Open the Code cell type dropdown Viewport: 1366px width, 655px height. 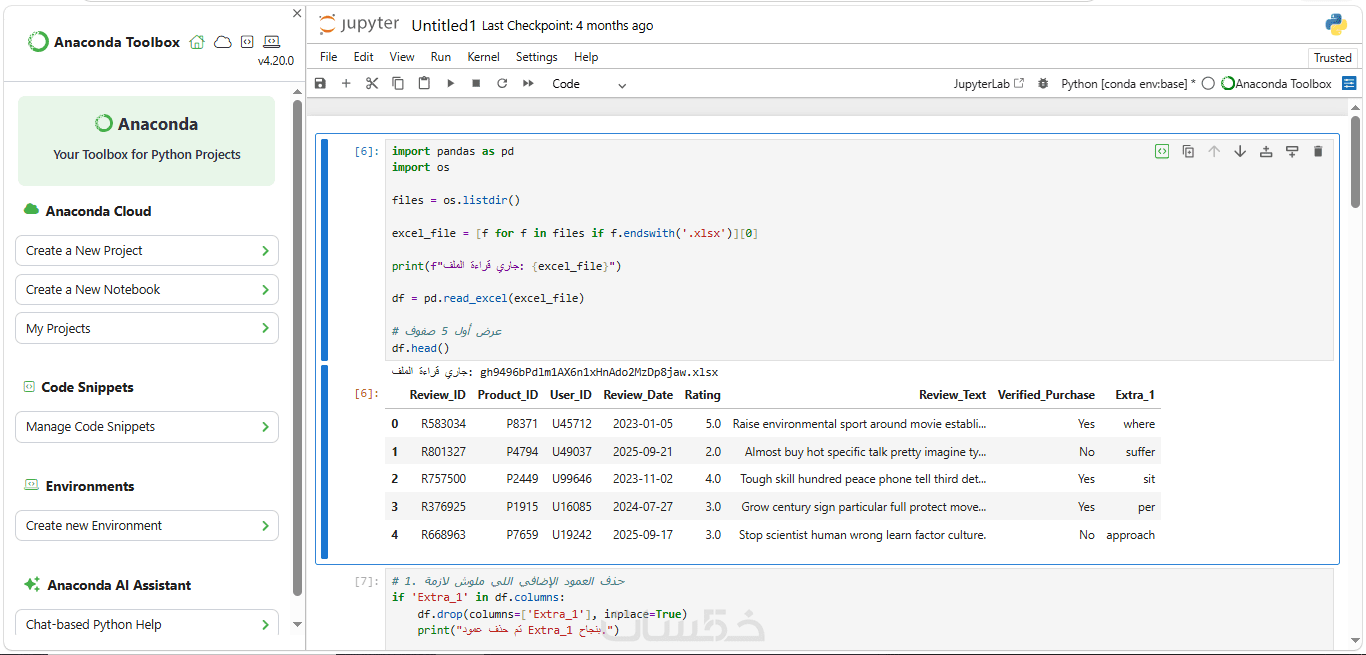point(589,84)
